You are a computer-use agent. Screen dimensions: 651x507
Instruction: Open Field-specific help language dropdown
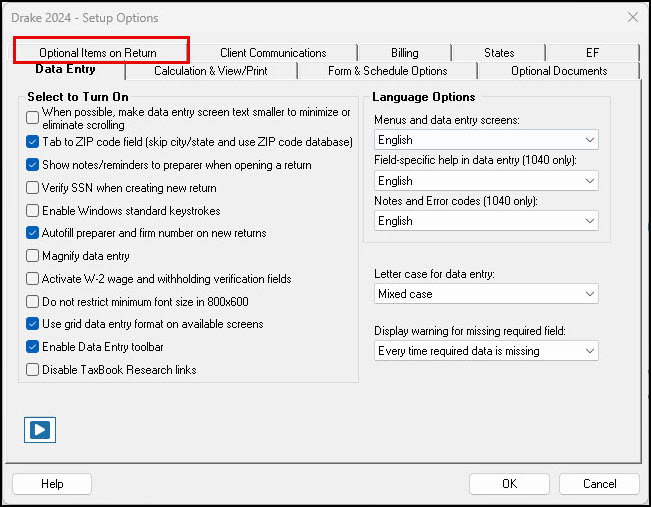point(486,181)
